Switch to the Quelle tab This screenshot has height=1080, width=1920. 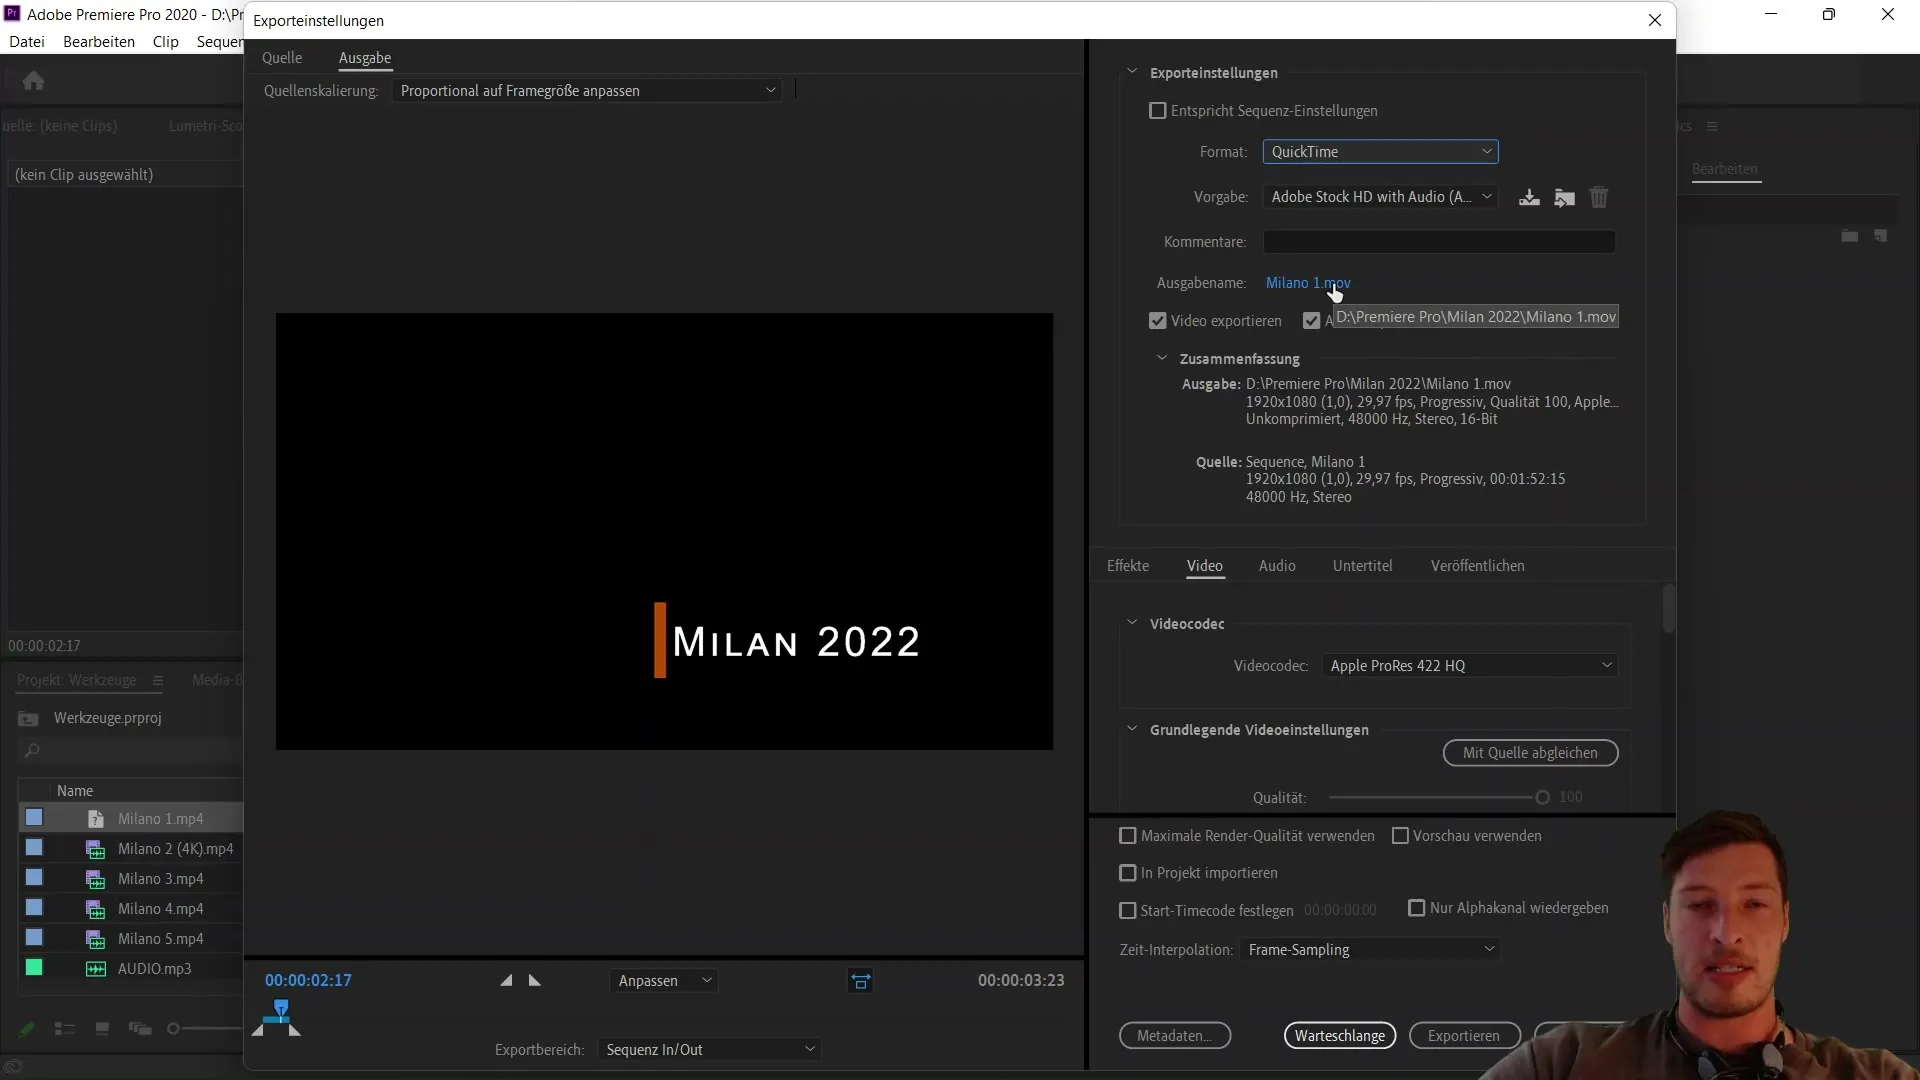click(282, 58)
